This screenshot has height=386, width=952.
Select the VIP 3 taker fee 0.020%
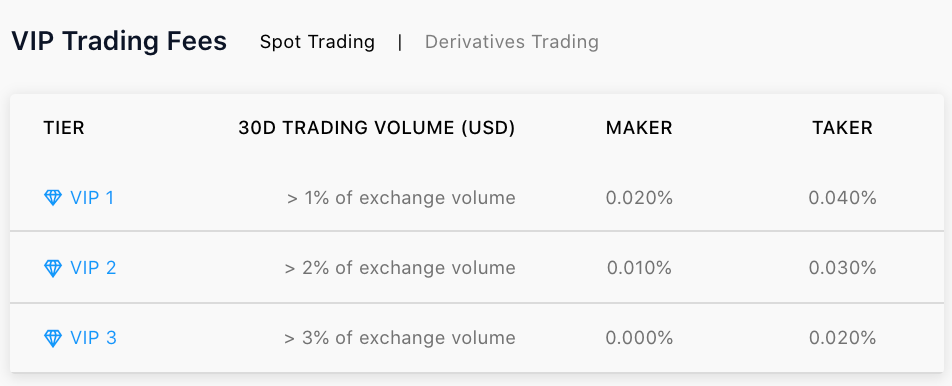(x=842, y=337)
